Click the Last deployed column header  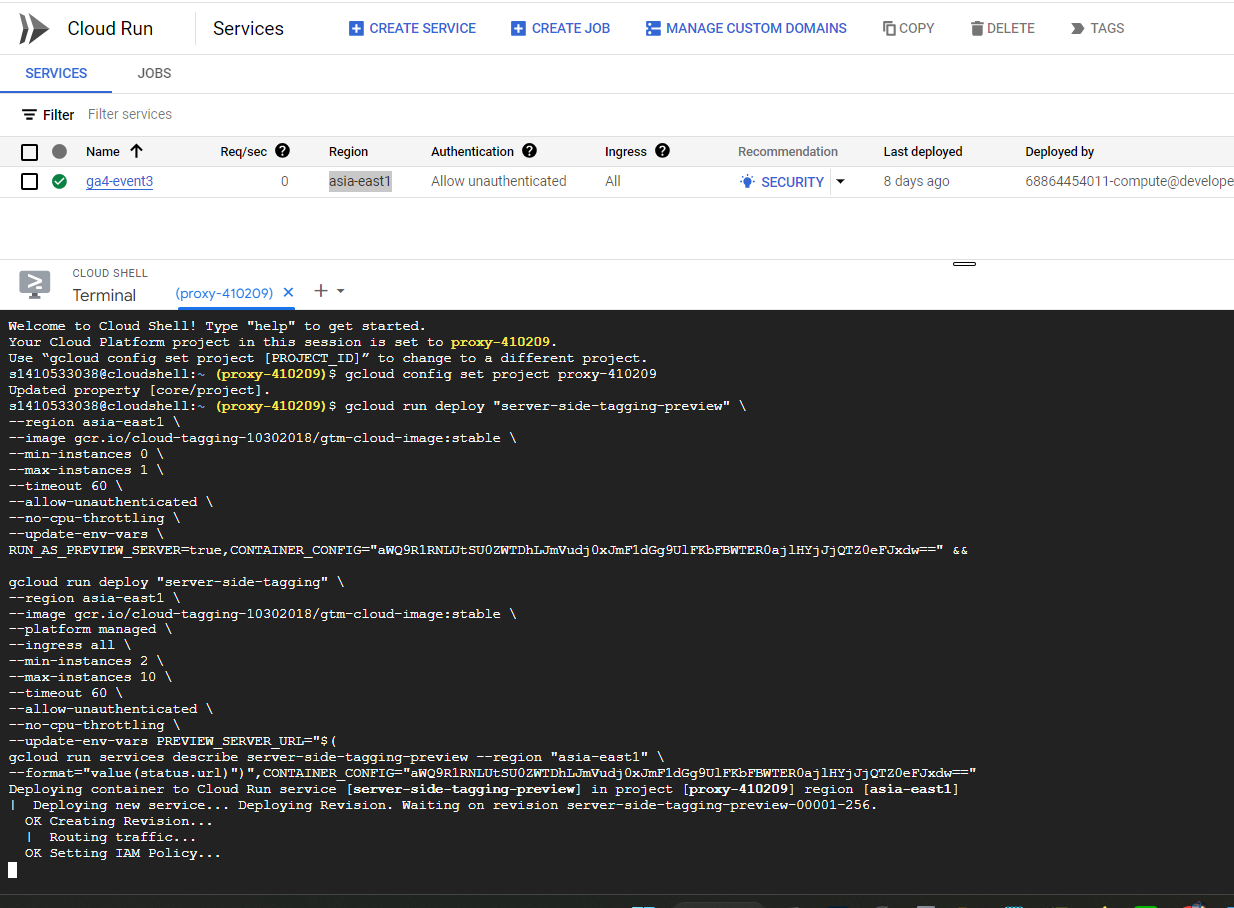[x=922, y=152]
